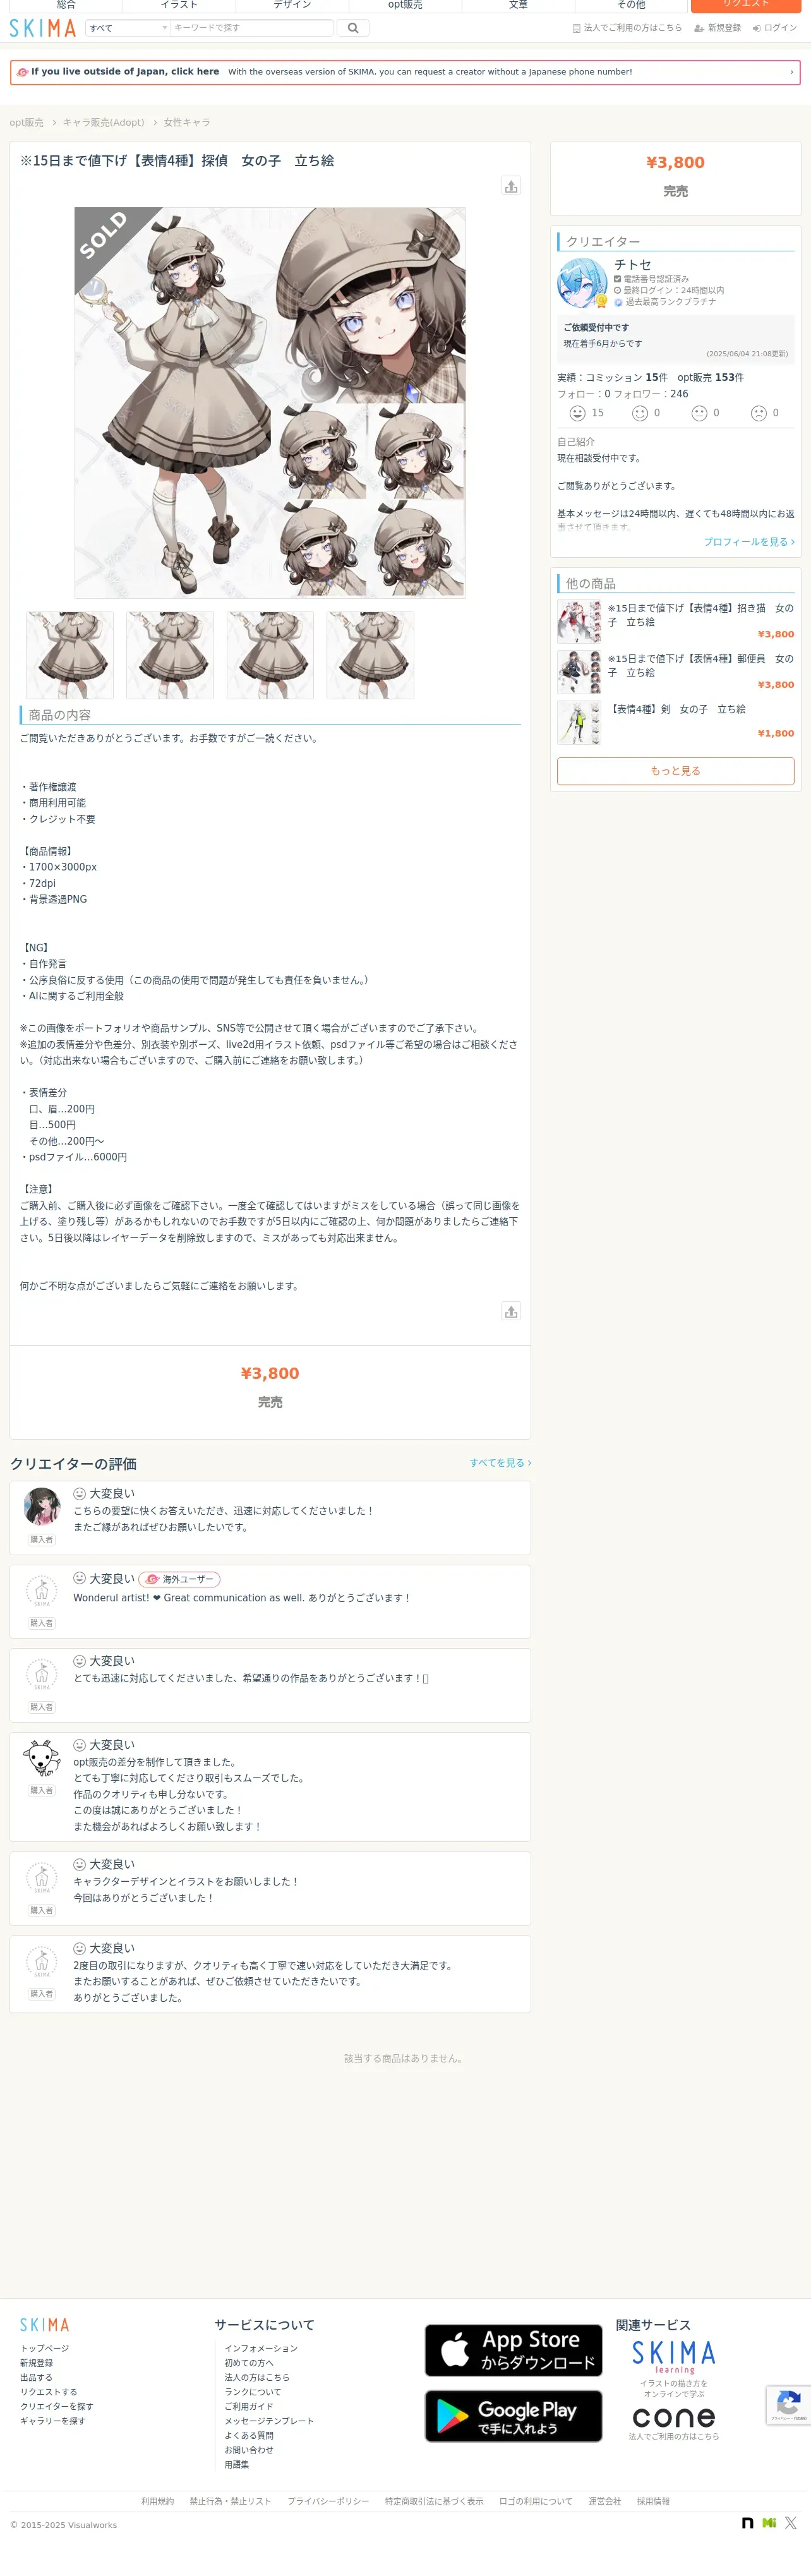The image size is (811, 2576).
Task: Click the チトセ creator avatar
Action: pos(582,283)
